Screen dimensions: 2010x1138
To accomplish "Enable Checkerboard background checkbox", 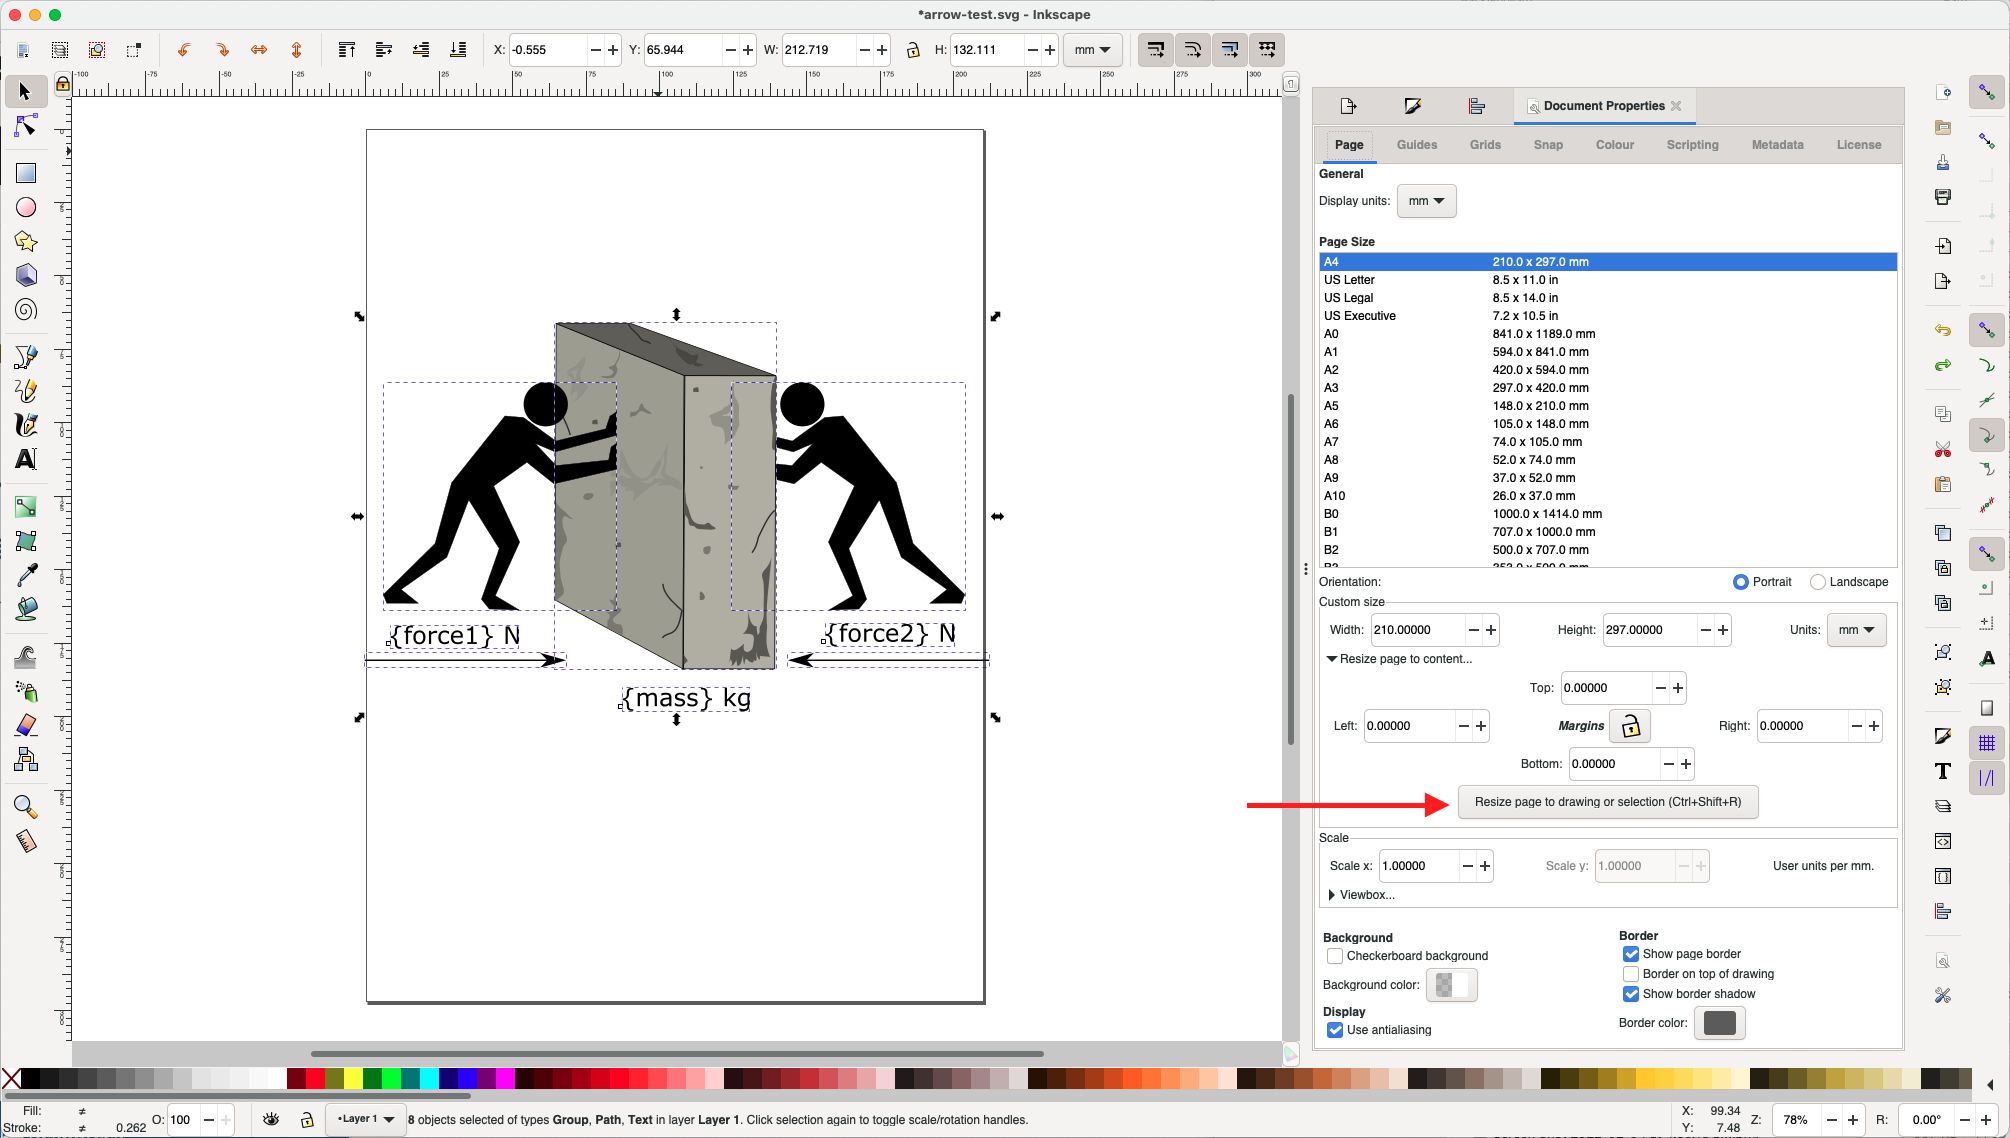I will [x=1334, y=956].
